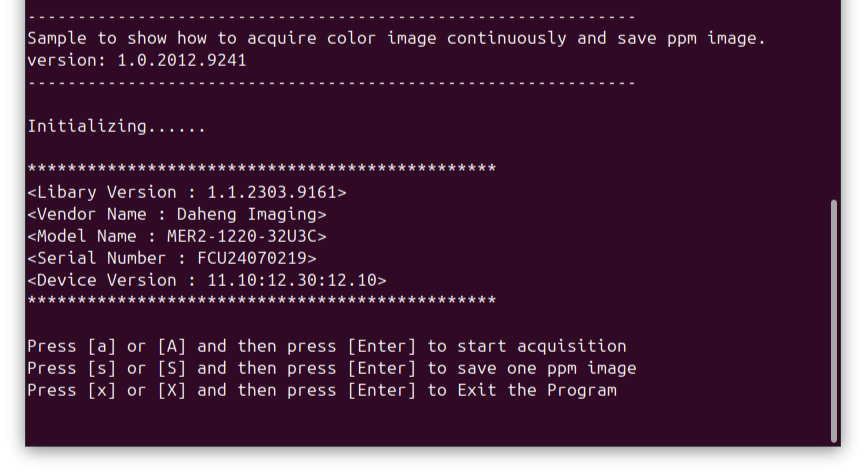
Task: Click the "Initializing......" status line
Action: coord(116,127)
